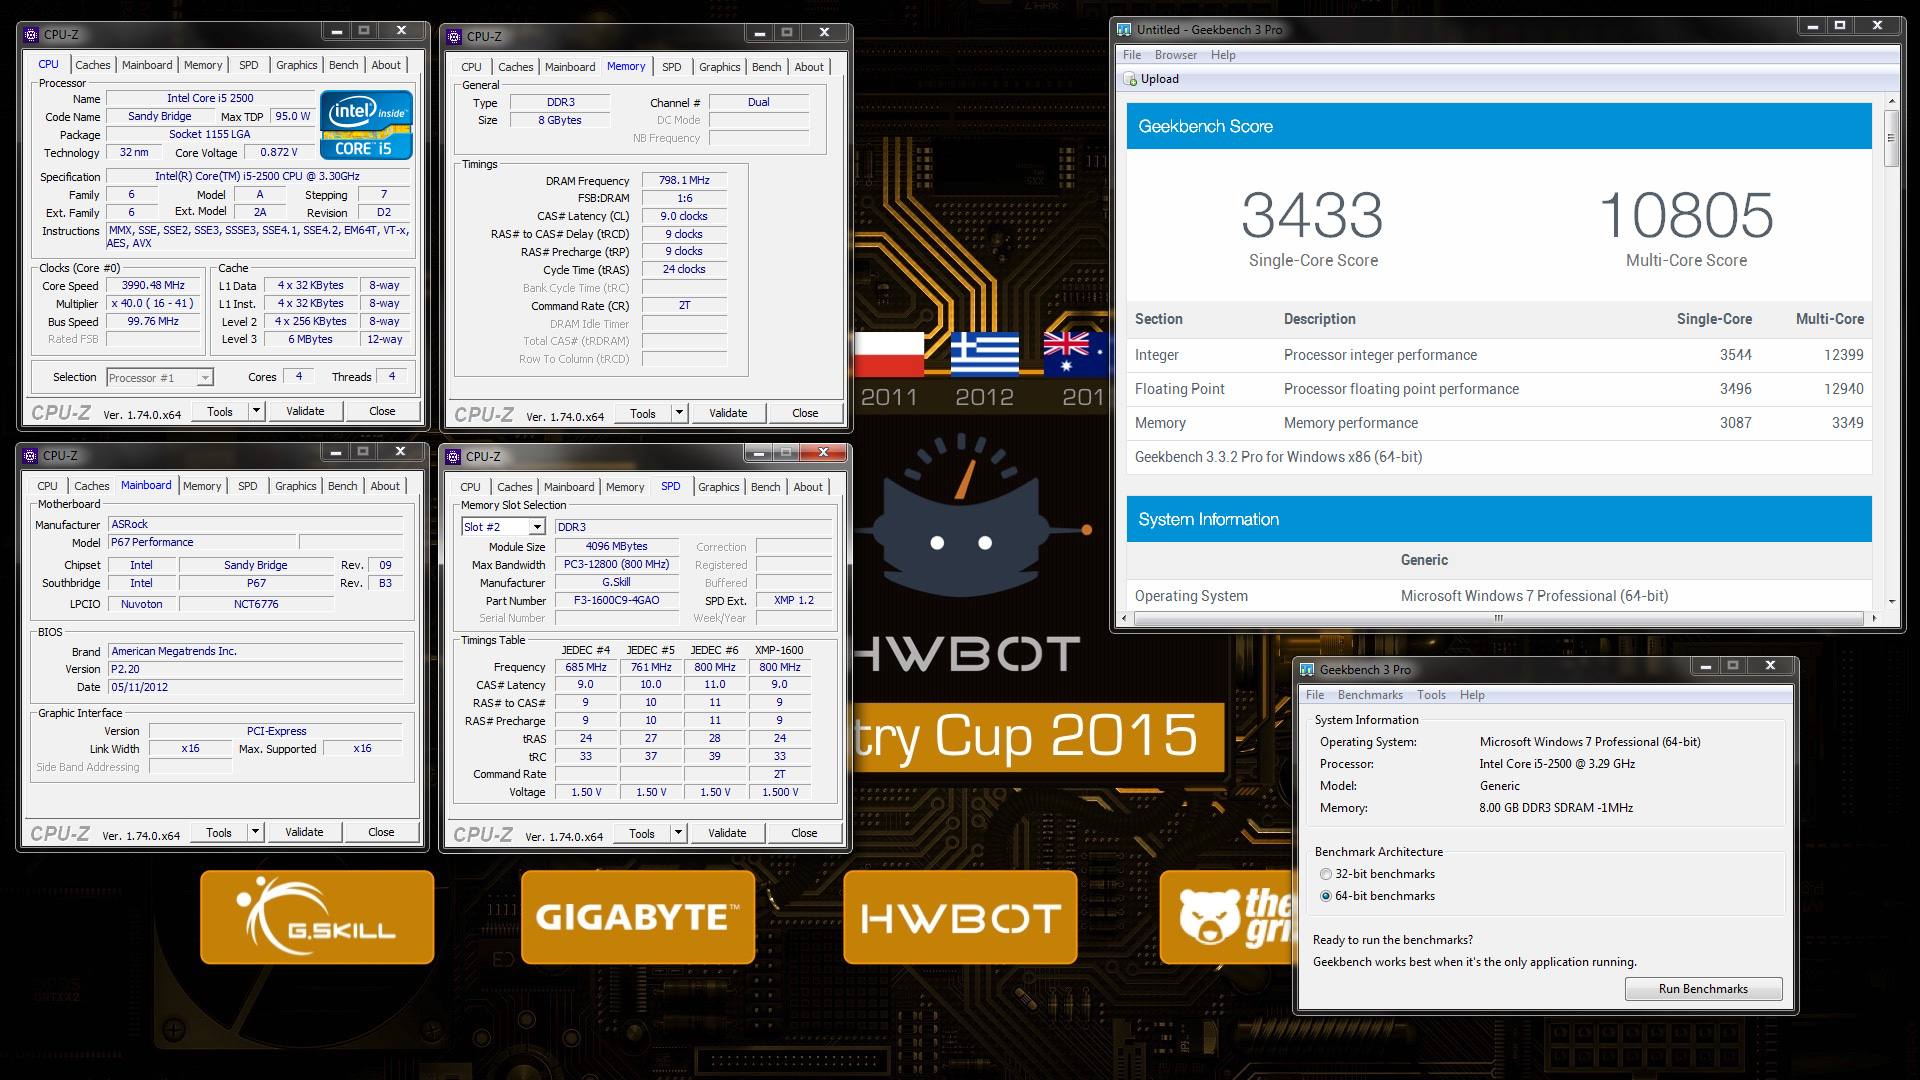Switch to Graphics tab in the Mainboard CPU-Z window

[295, 486]
